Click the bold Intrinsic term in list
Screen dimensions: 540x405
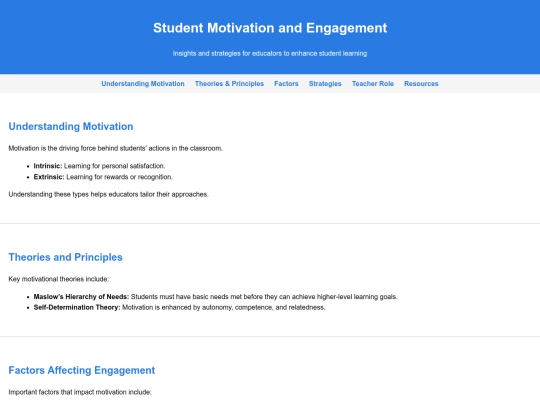pyautogui.click(x=48, y=166)
